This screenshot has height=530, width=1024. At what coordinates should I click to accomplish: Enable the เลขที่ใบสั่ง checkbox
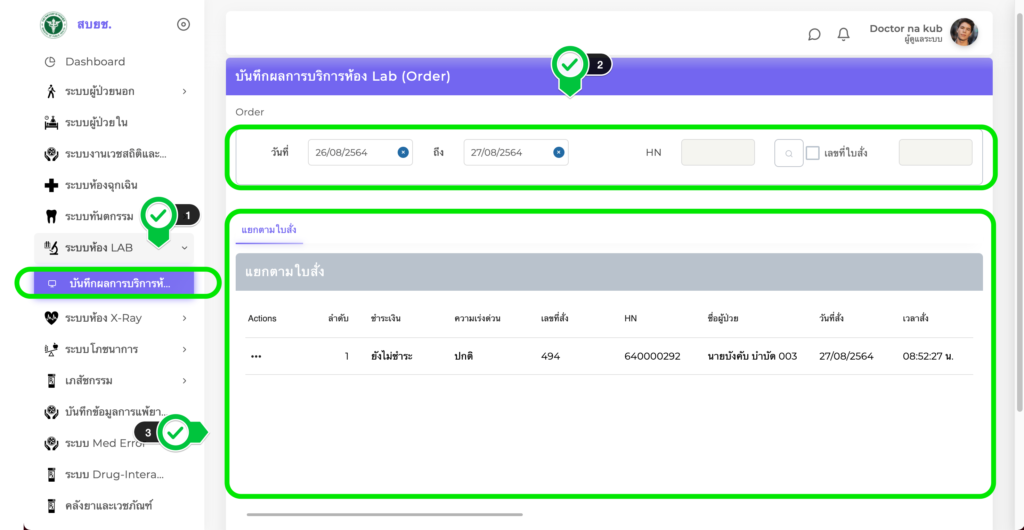click(813, 153)
